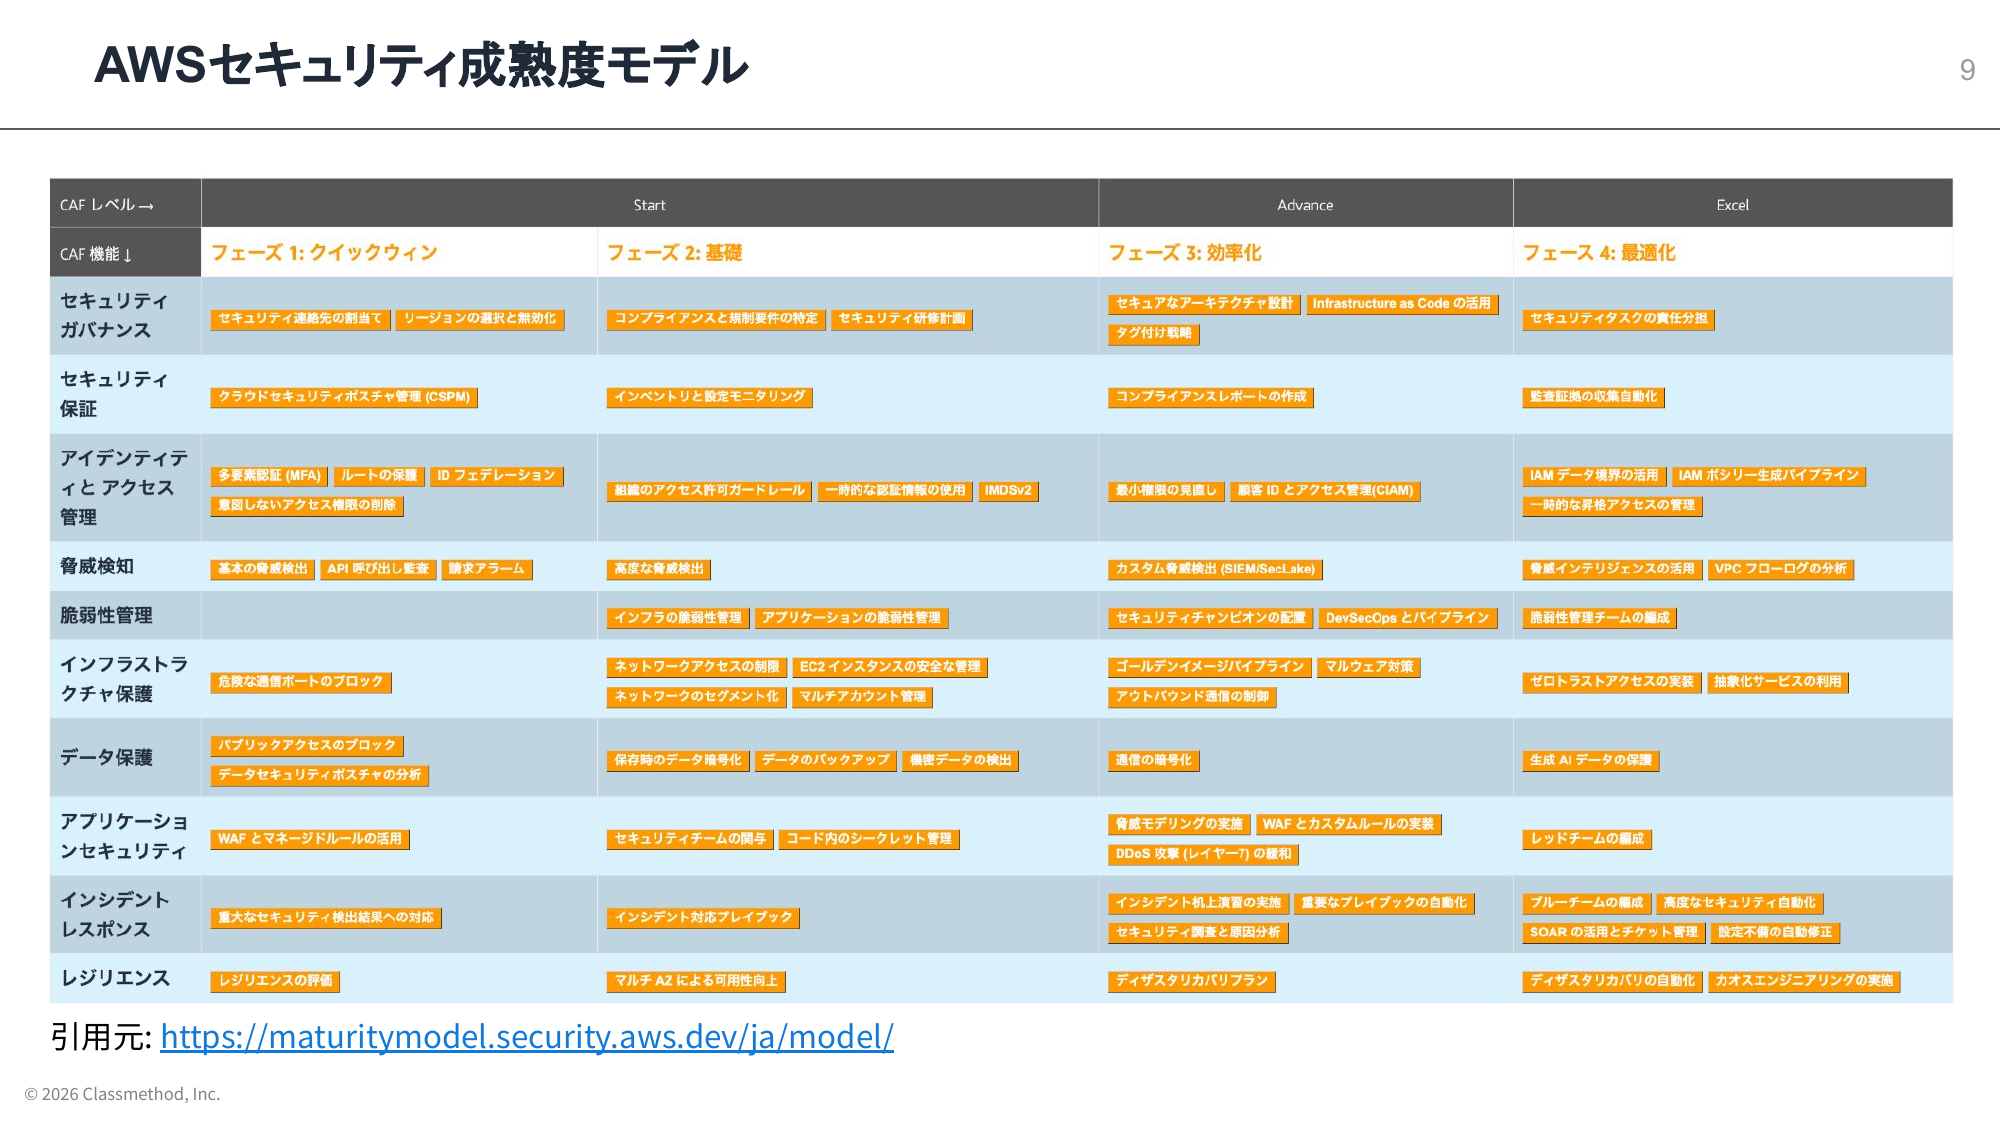Select the 'IMDSv2' tag
The width and height of the screenshot is (2000, 1125).
point(1008,491)
